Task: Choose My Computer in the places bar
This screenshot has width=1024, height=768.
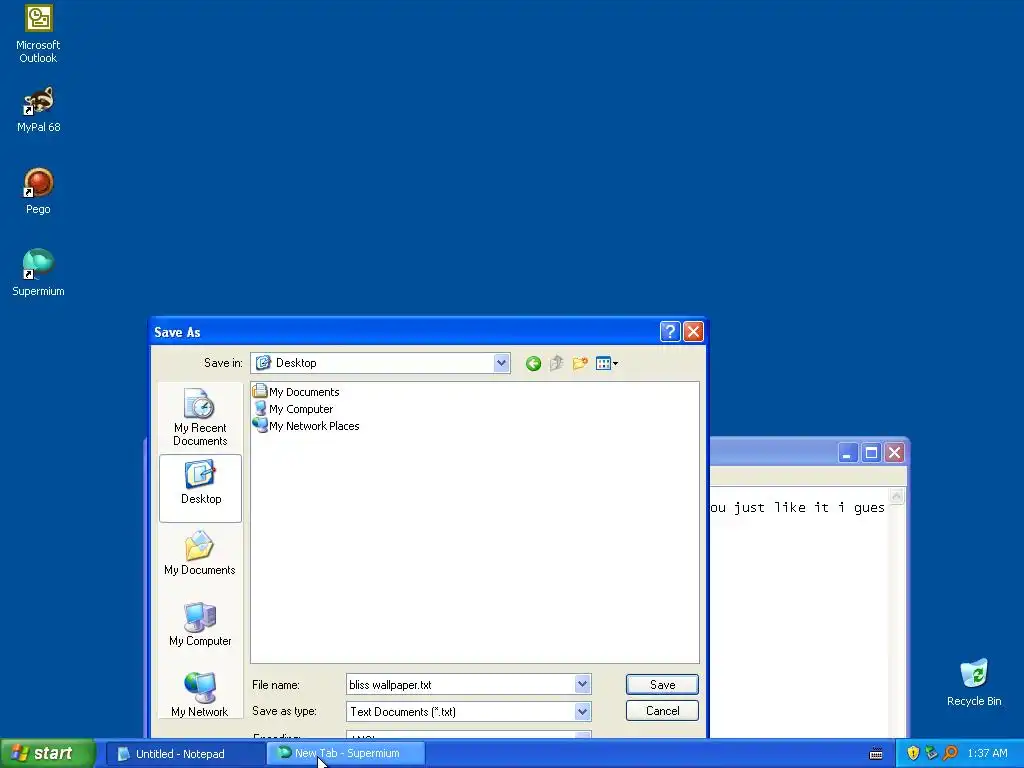Action: pyautogui.click(x=200, y=624)
